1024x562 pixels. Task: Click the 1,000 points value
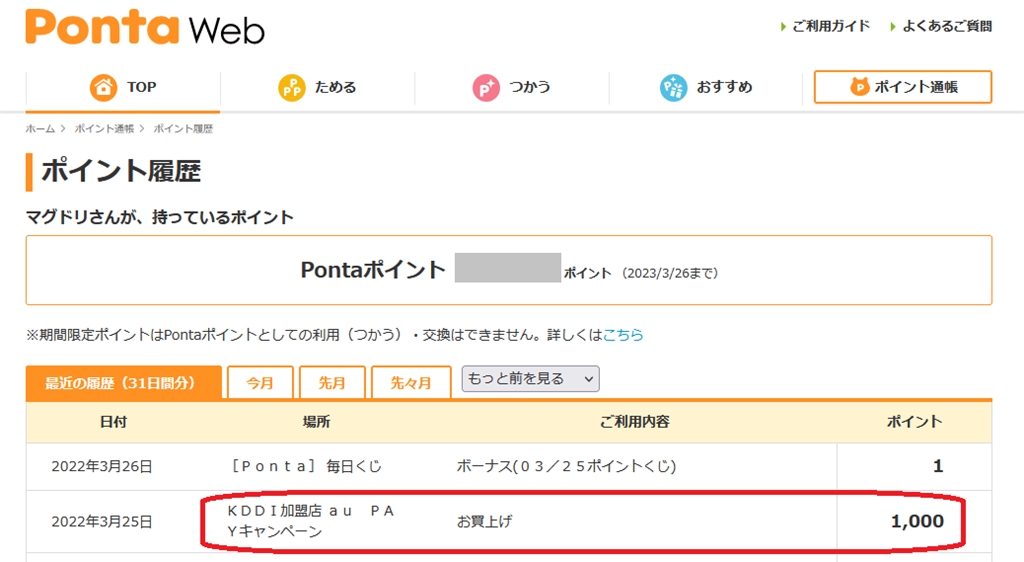(x=917, y=521)
